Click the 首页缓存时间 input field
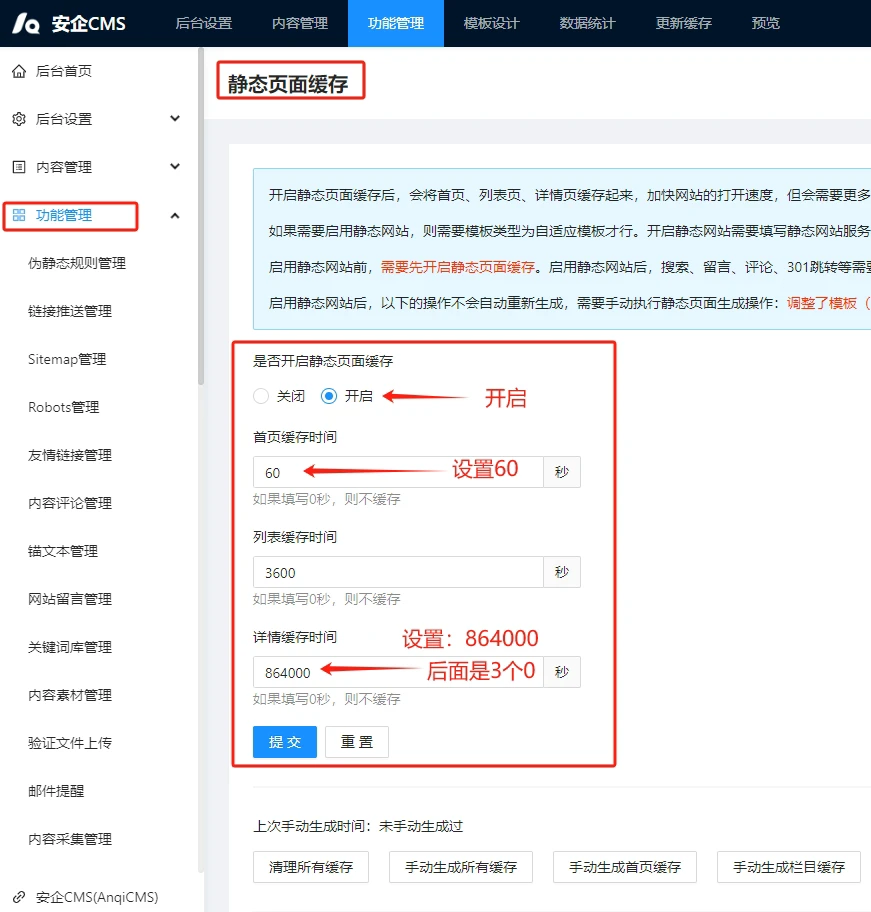 398,472
